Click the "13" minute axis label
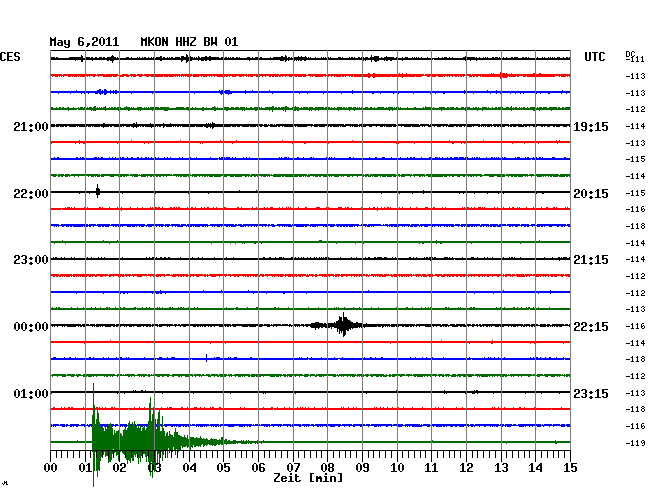The width and height of the screenshot is (650, 494). [501, 468]
